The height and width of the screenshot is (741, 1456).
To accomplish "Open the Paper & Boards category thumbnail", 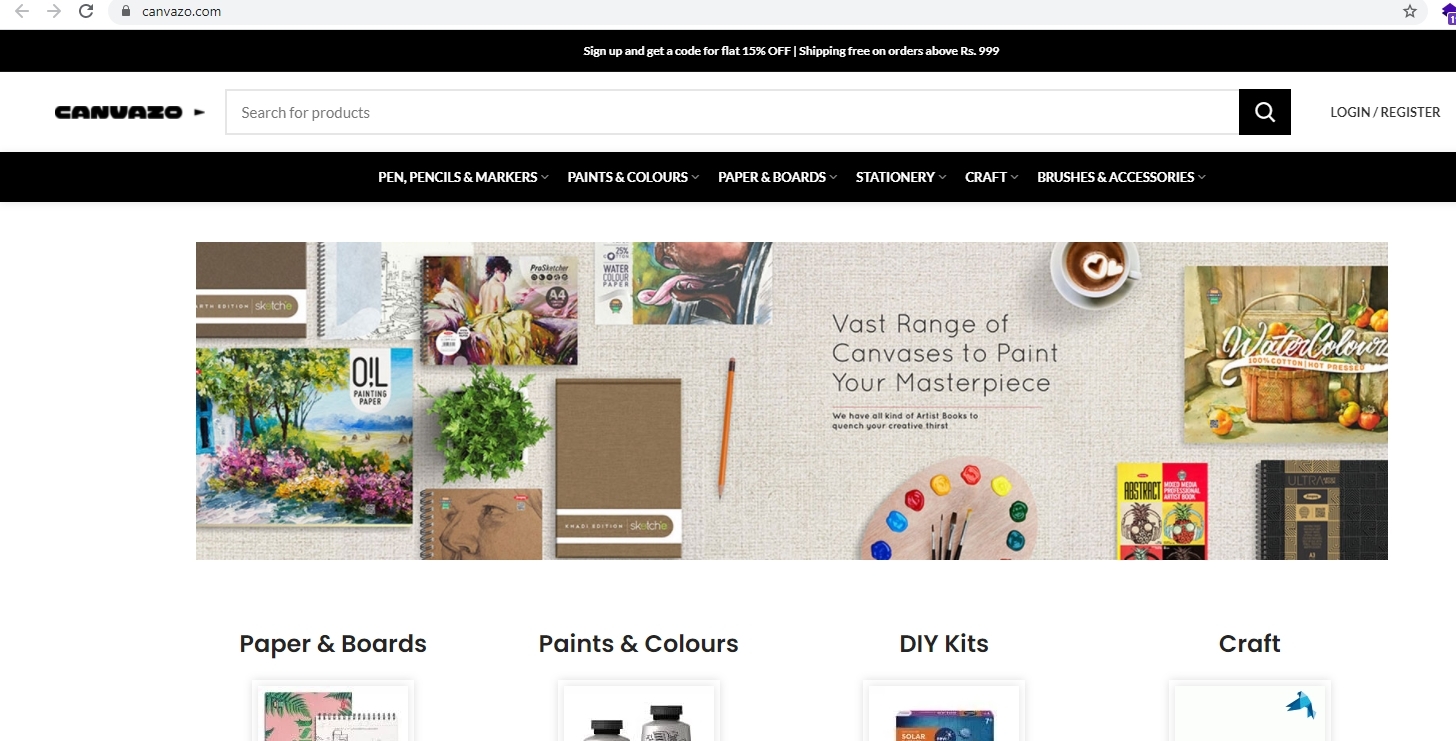I will pos(333,712).
